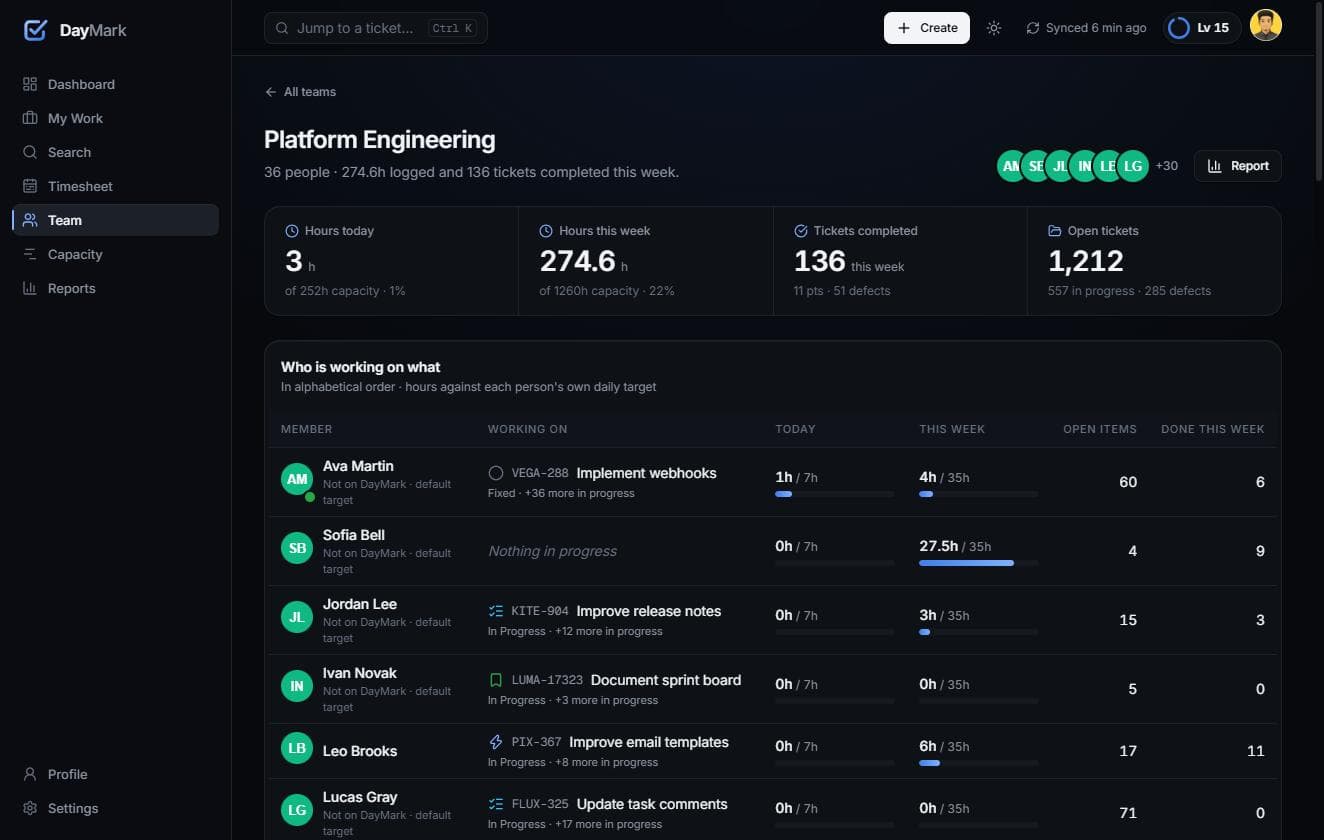This screenshot has height=840, width=1324.
Task: Click the LG avatar in team header
Action: tap(1132, 166)
